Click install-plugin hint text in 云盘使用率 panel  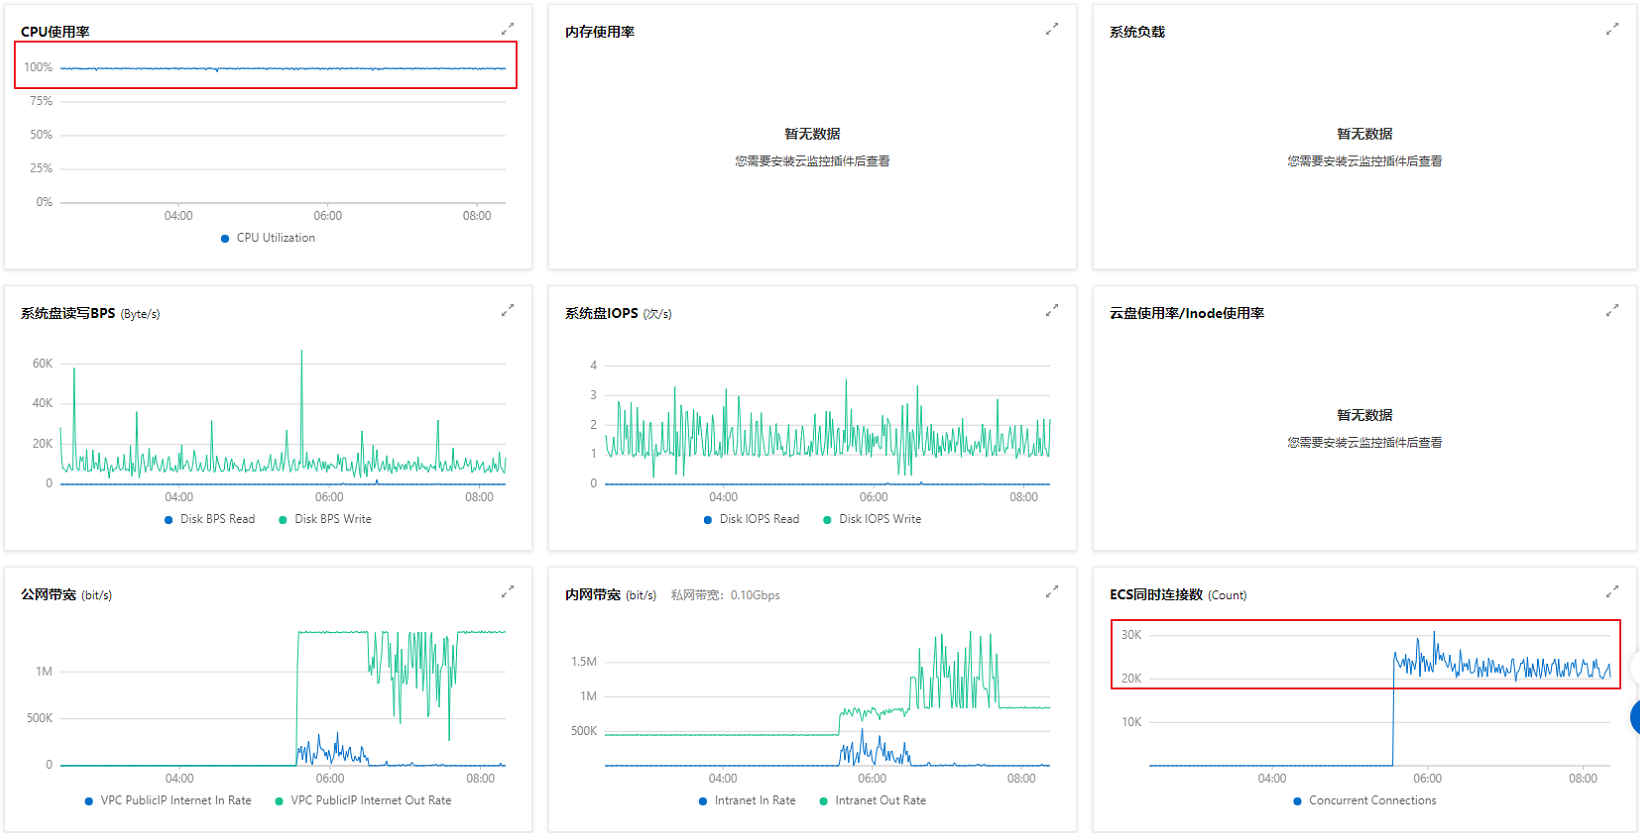point(1365,442)
